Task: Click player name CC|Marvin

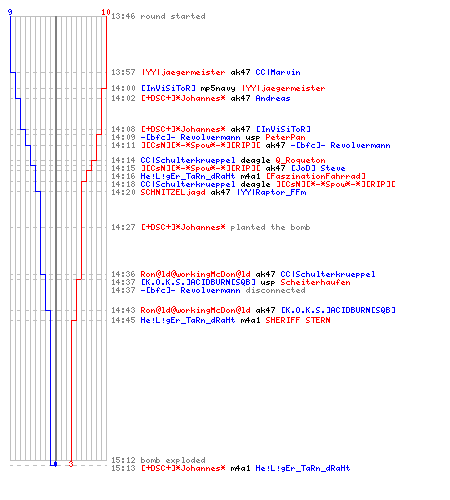Action: [x=278, y=72]
